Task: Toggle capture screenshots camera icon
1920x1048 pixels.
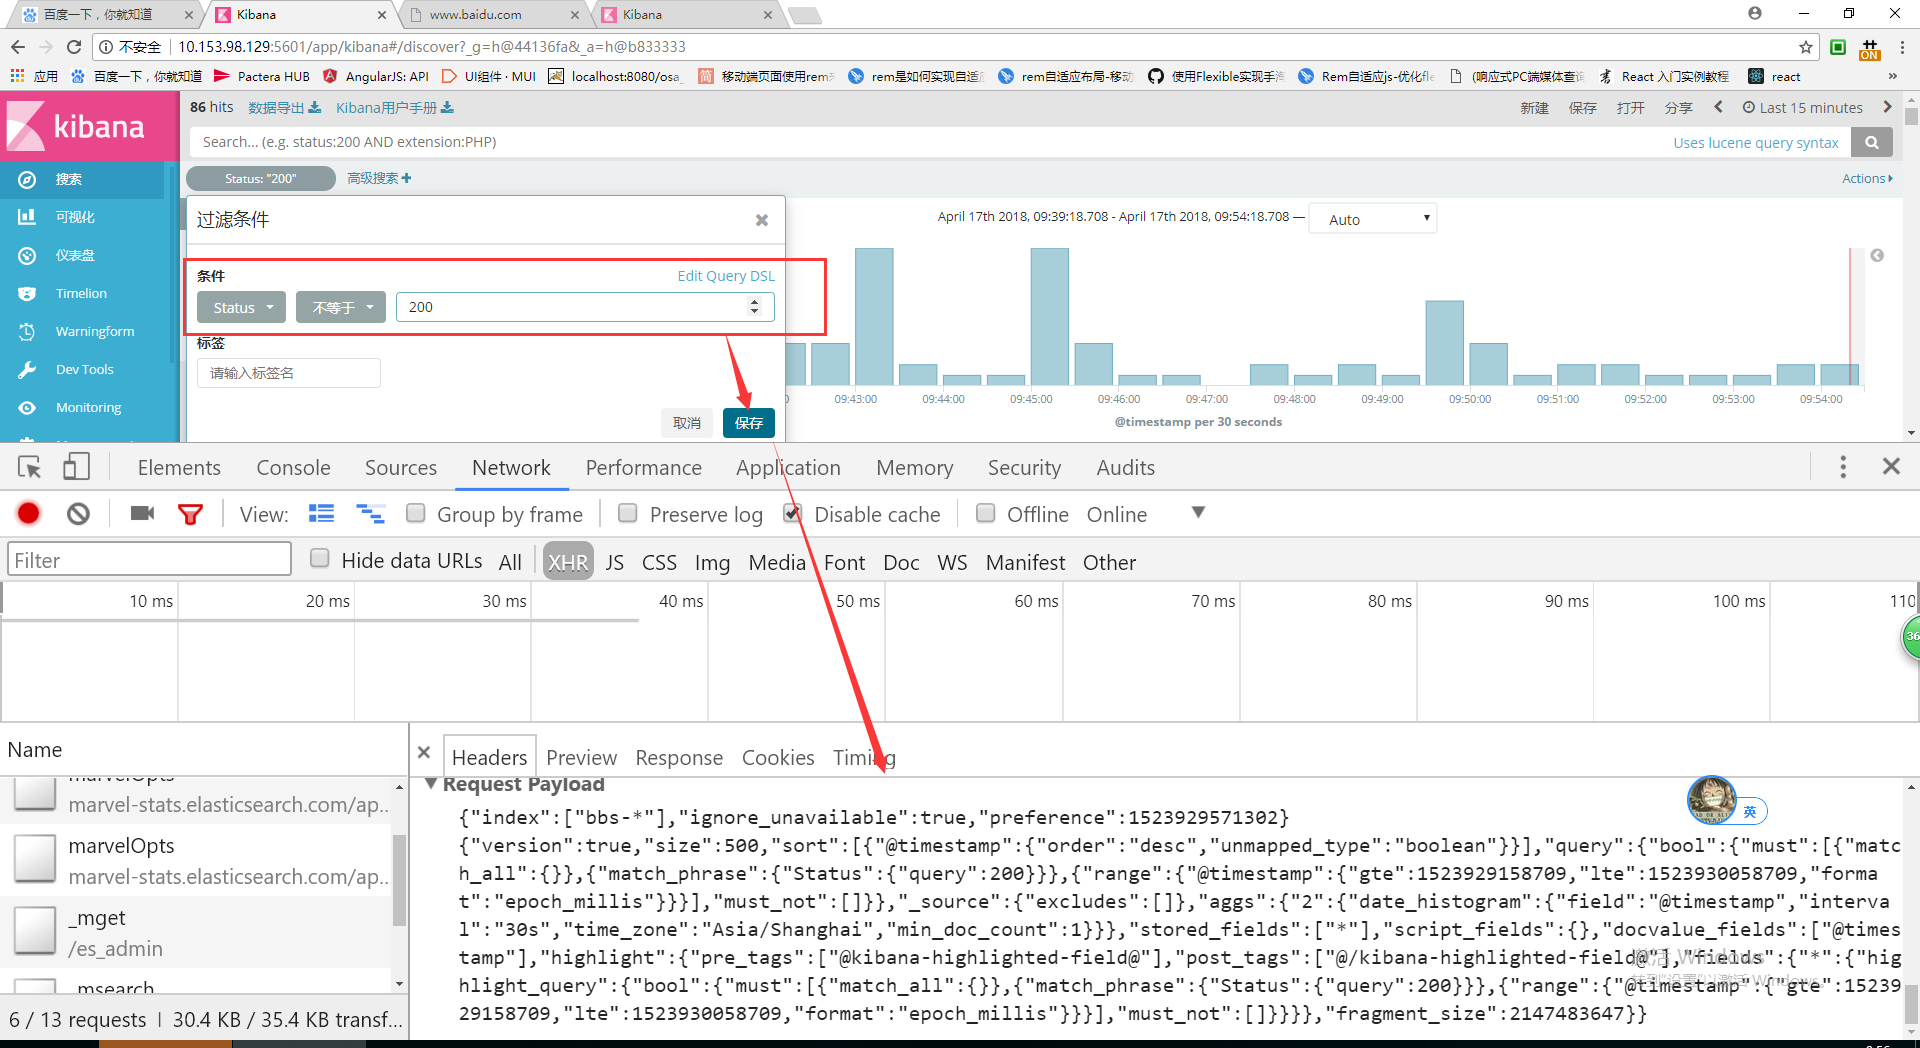Action: (x=142, y=514)
